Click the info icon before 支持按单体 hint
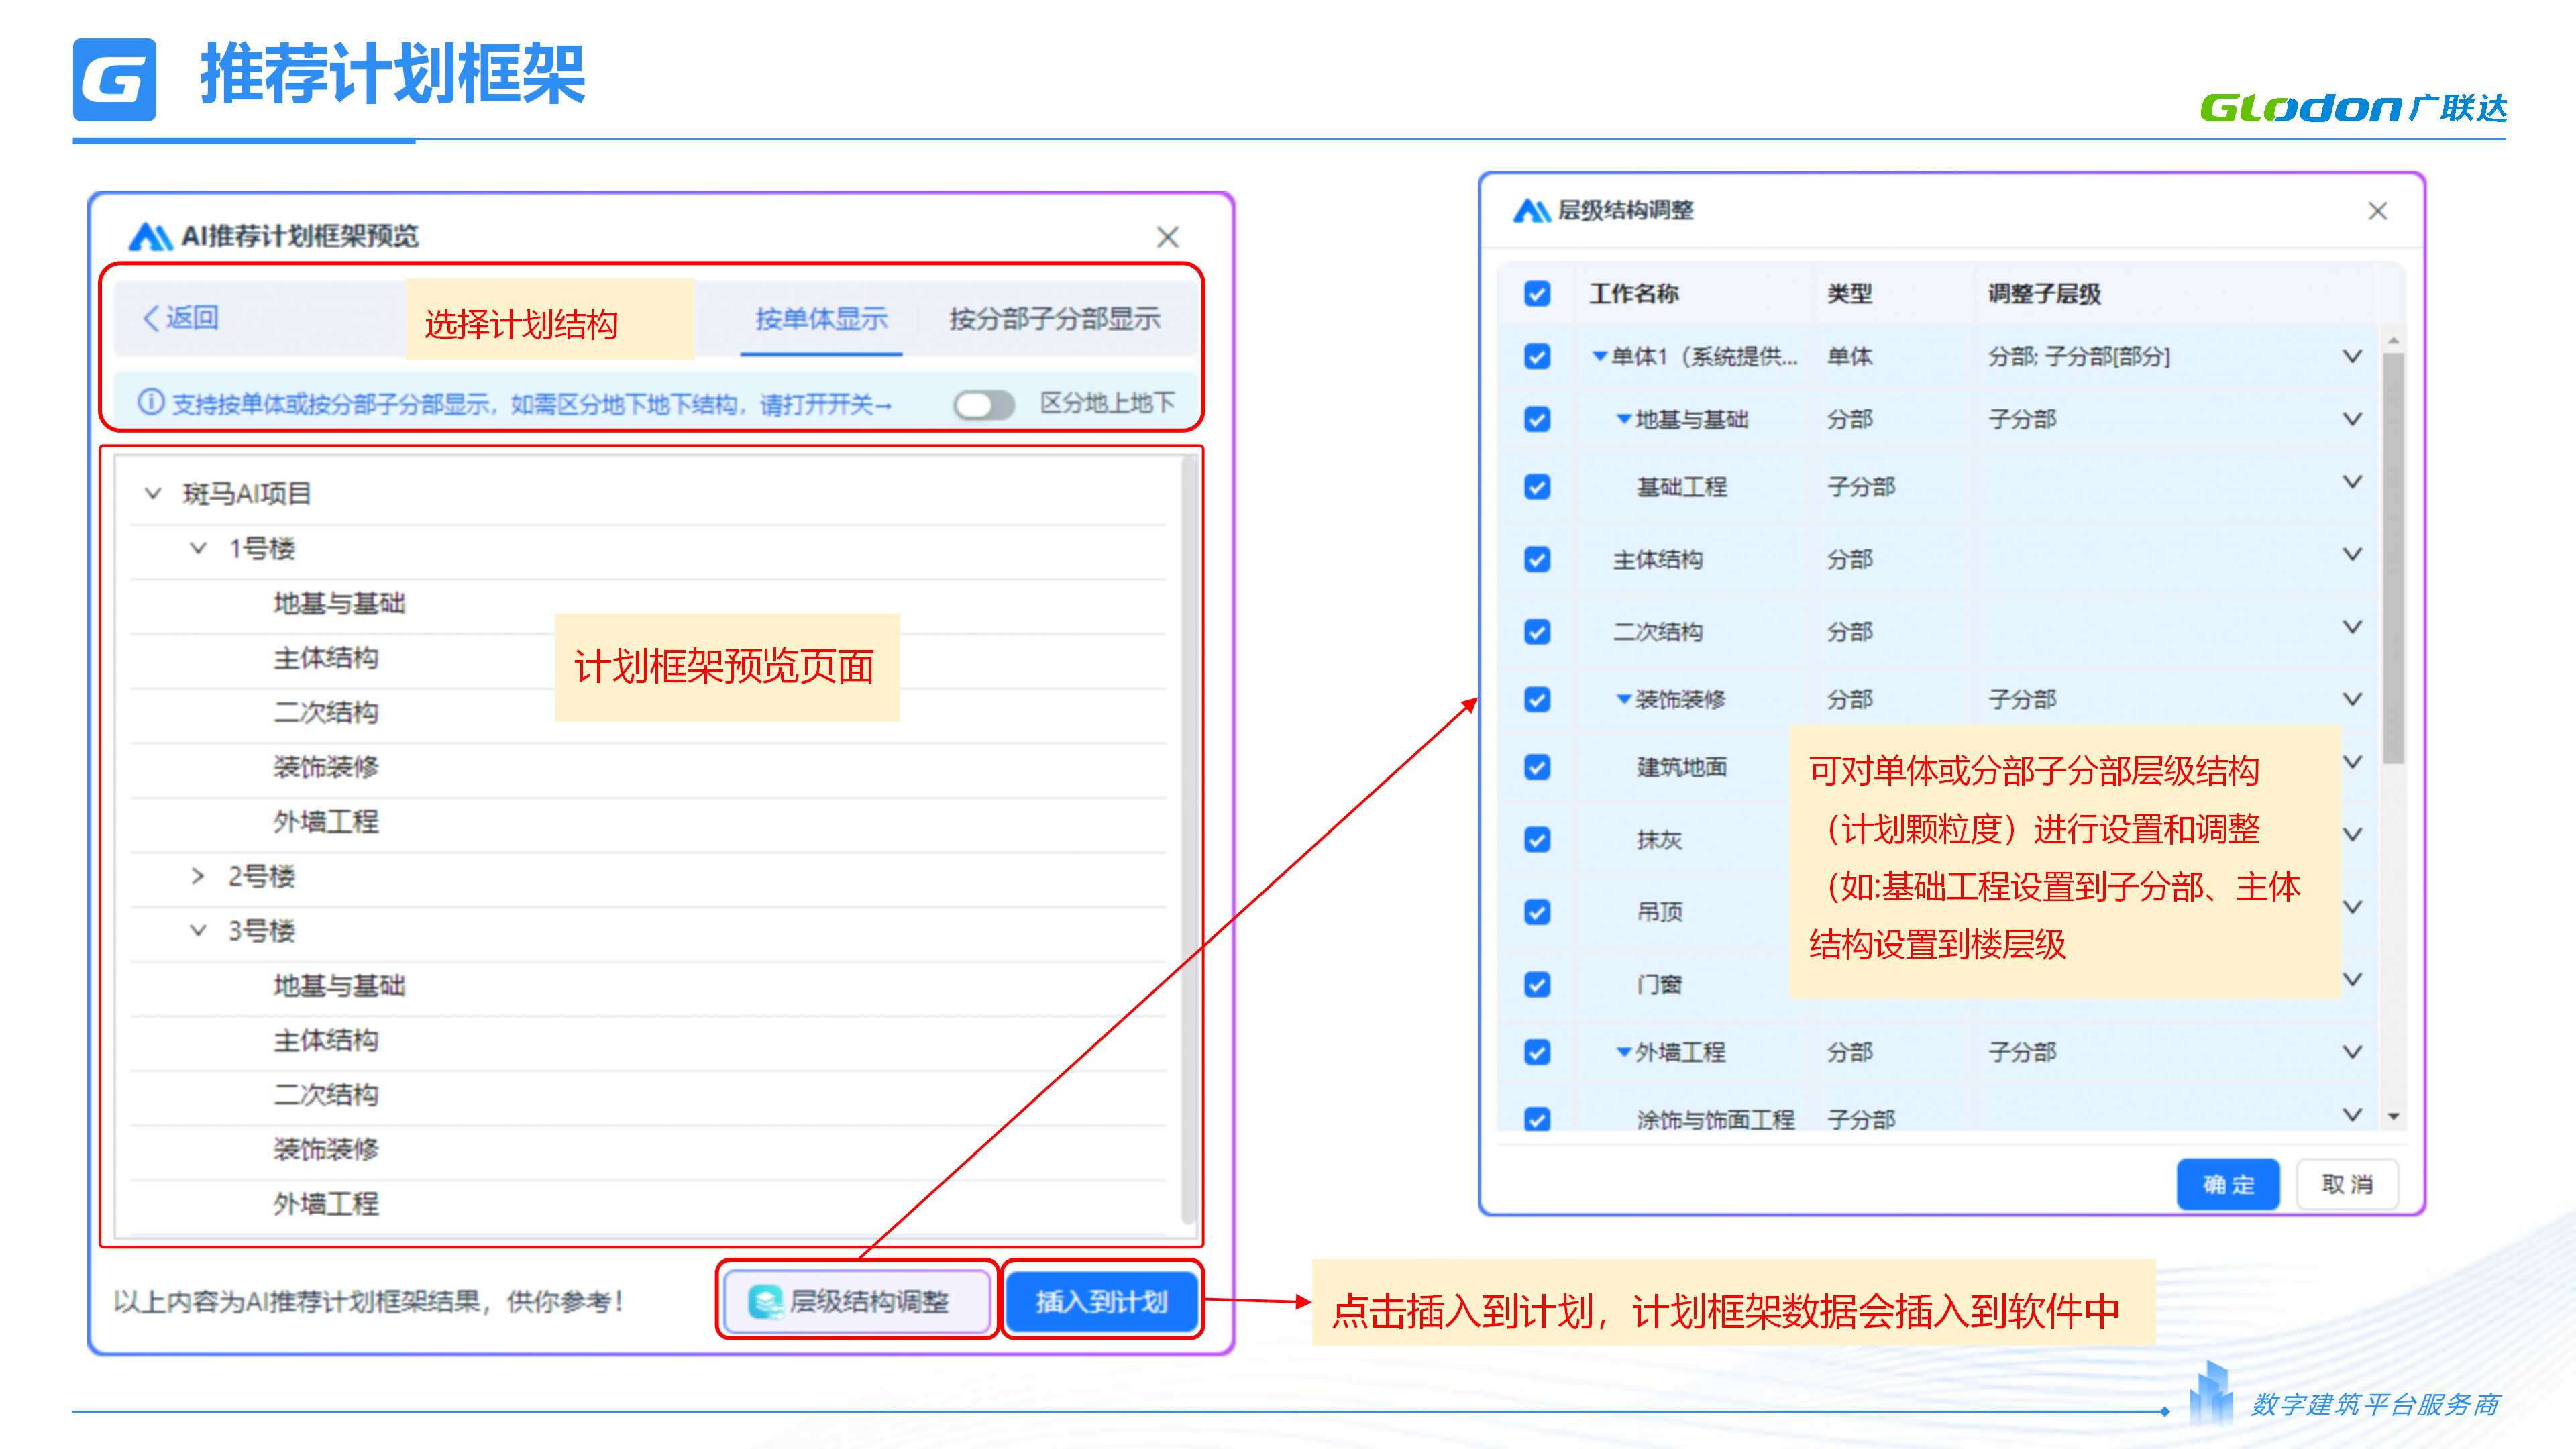The image size is (2576, 1449). [151, 403]
